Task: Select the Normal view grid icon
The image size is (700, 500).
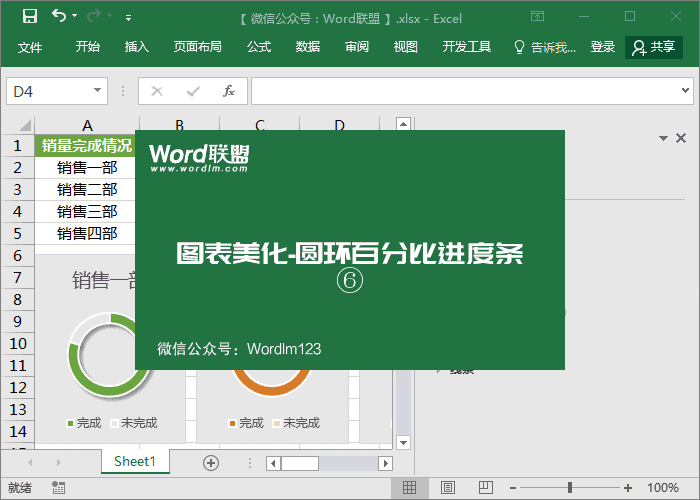Action: click(409, 488)
